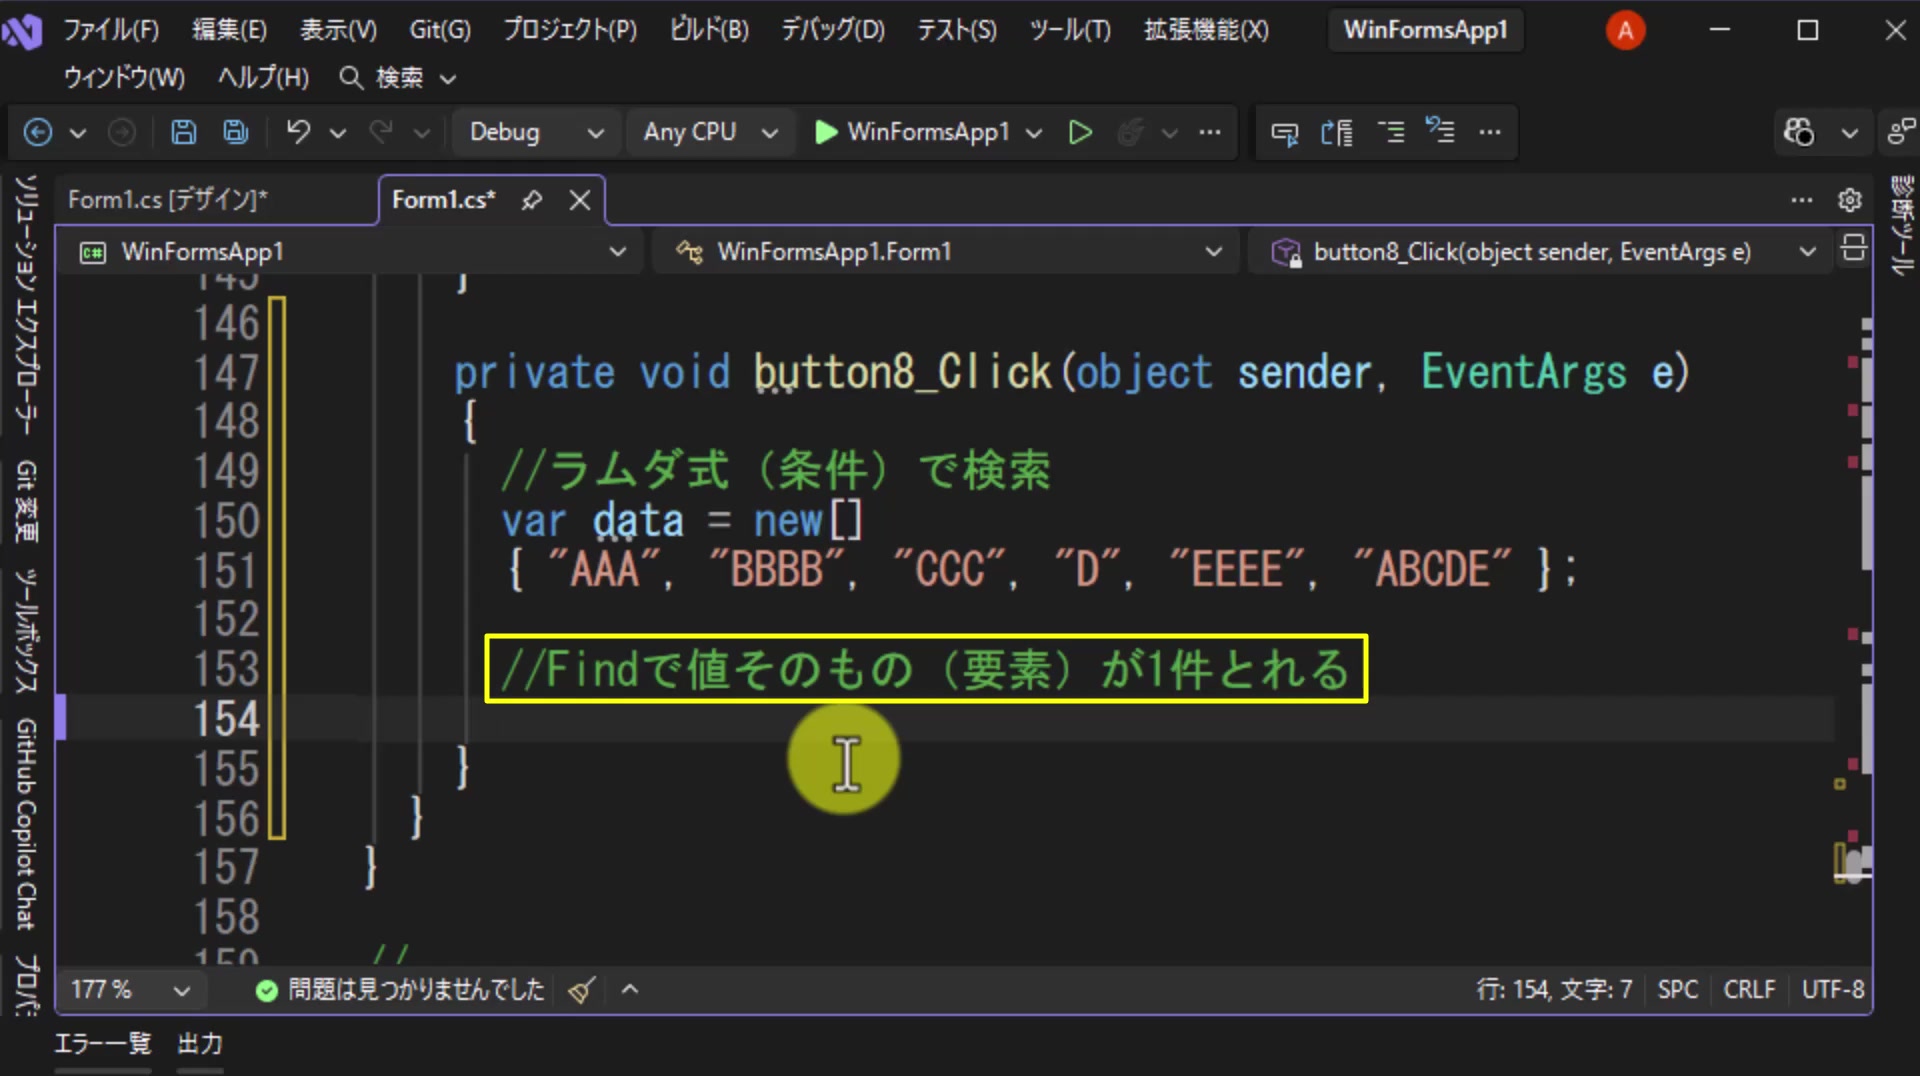Screen dimensions: 1920x1076
Task: Undo the last action
Action: pyautogui.click(x=298, y=132)
